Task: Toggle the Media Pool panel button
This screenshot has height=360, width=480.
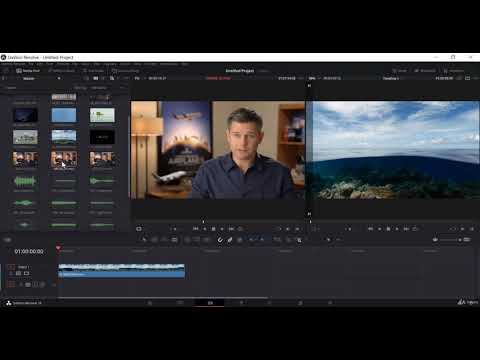Action: (x=28, y=71)
